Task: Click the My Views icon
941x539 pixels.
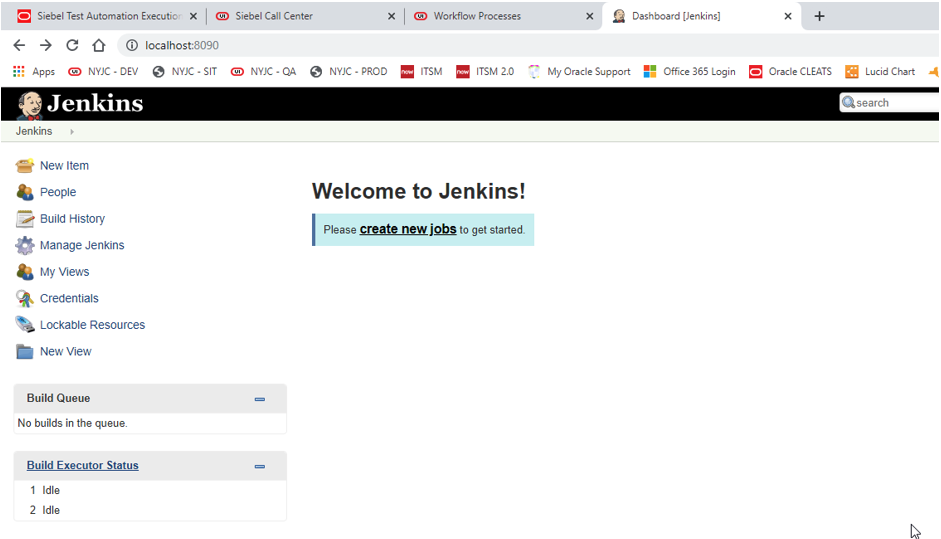Action: [25, 272]
